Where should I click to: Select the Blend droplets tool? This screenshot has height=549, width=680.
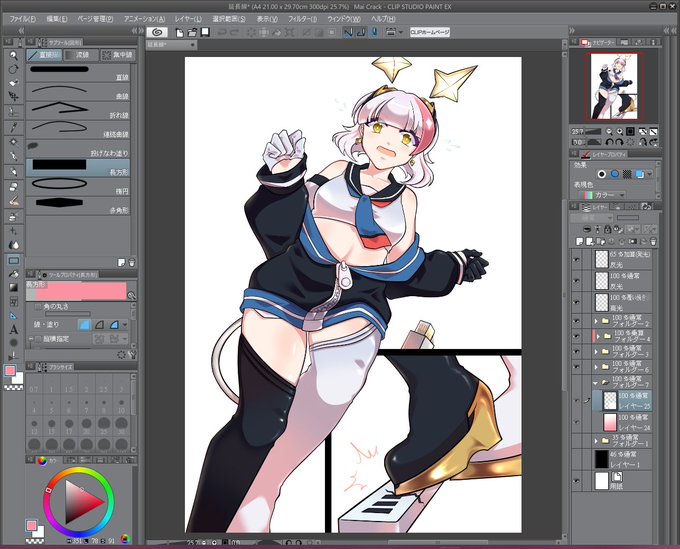(x=13, y=245)
